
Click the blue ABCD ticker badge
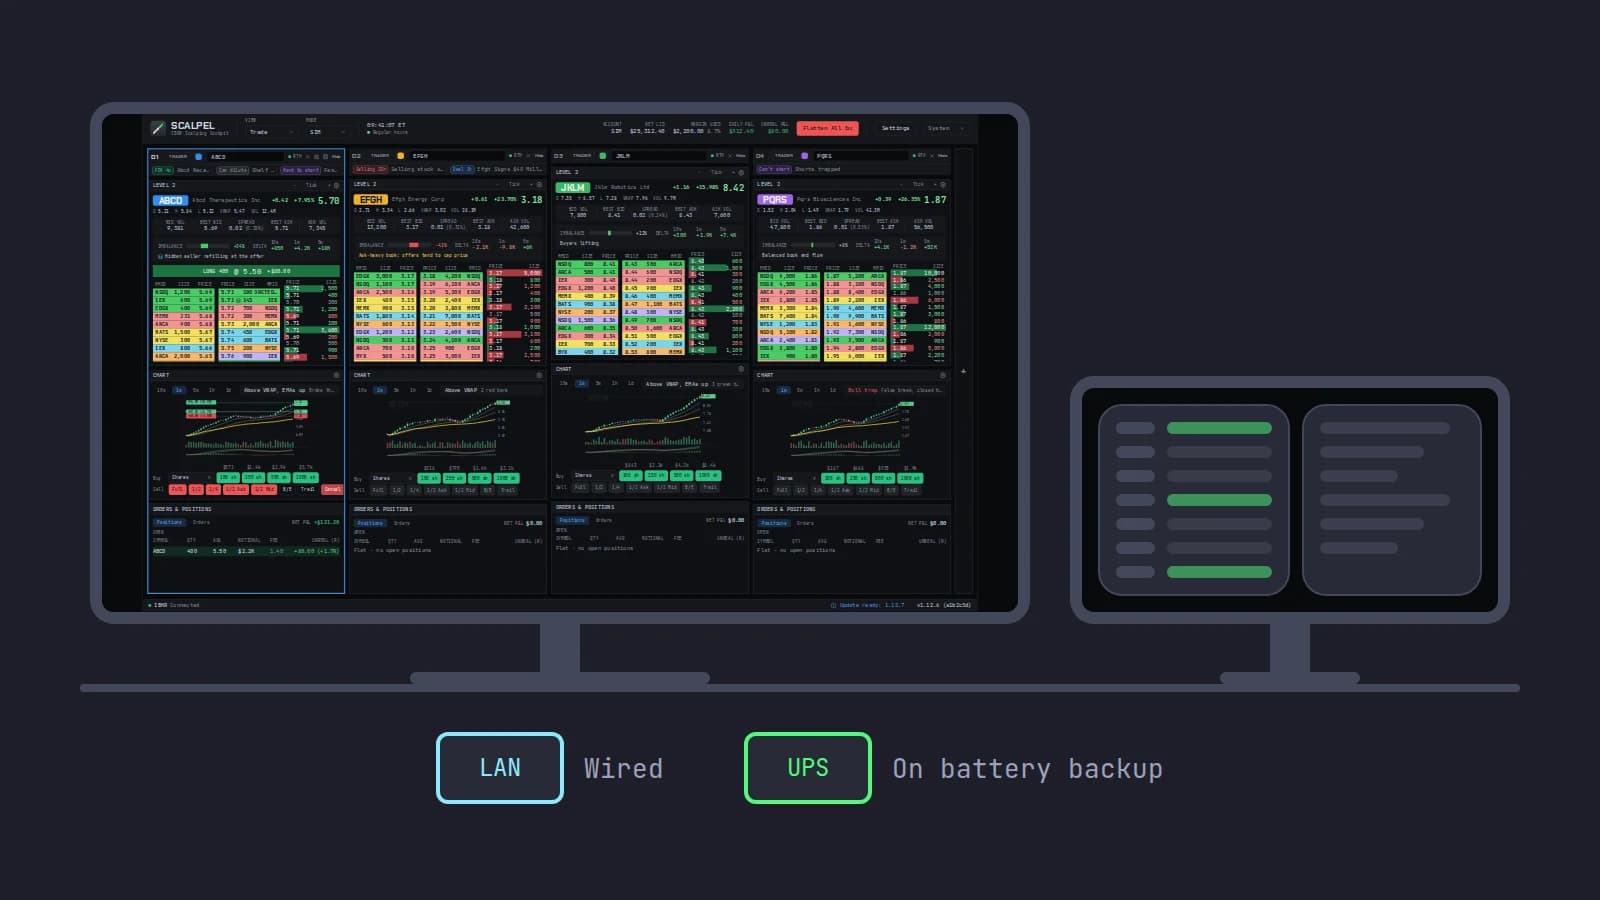171,200
